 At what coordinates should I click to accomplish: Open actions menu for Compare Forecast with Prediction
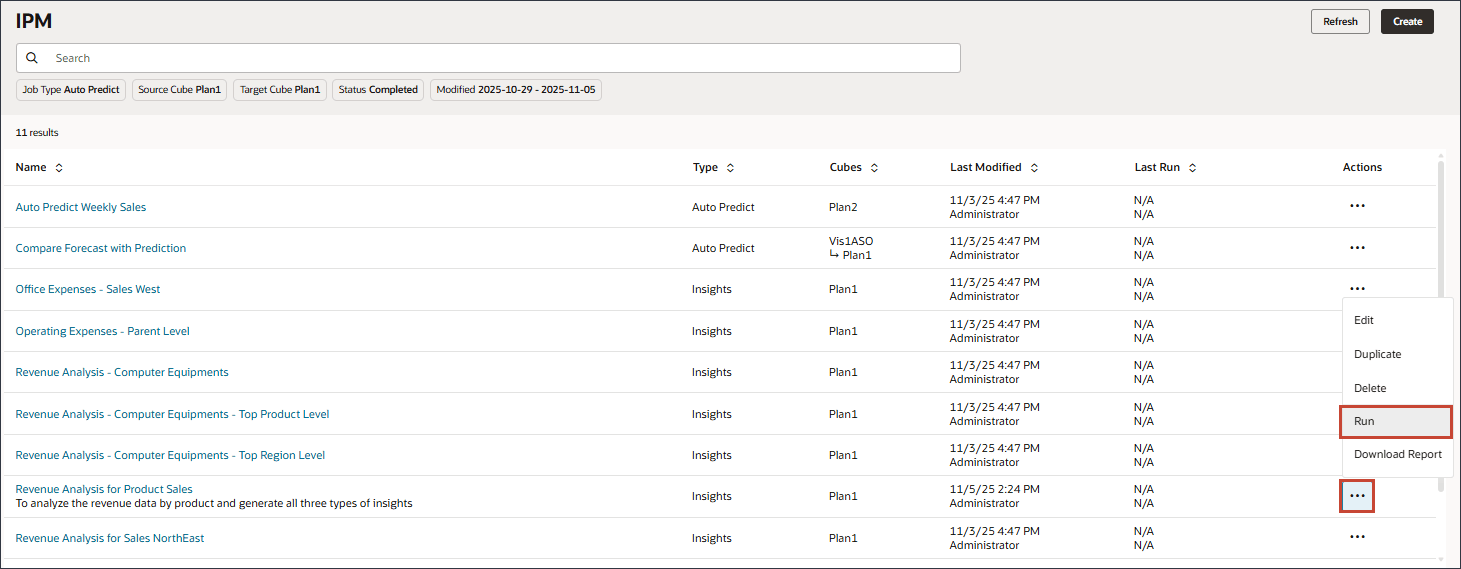click(1357, 248)
